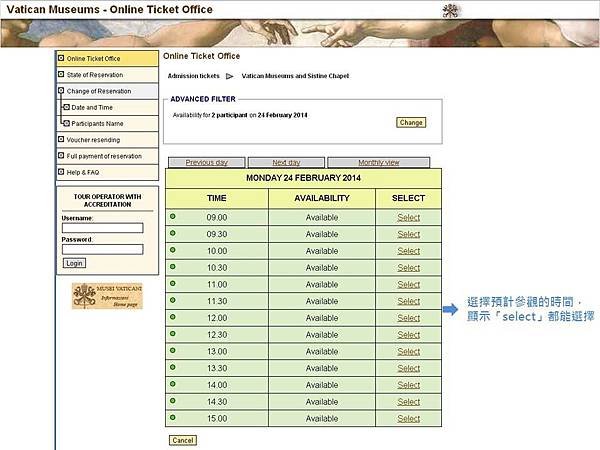Open Musei Vaticani home page banner
The height and width of the screenshot is (450, 600).
point(107,296)
